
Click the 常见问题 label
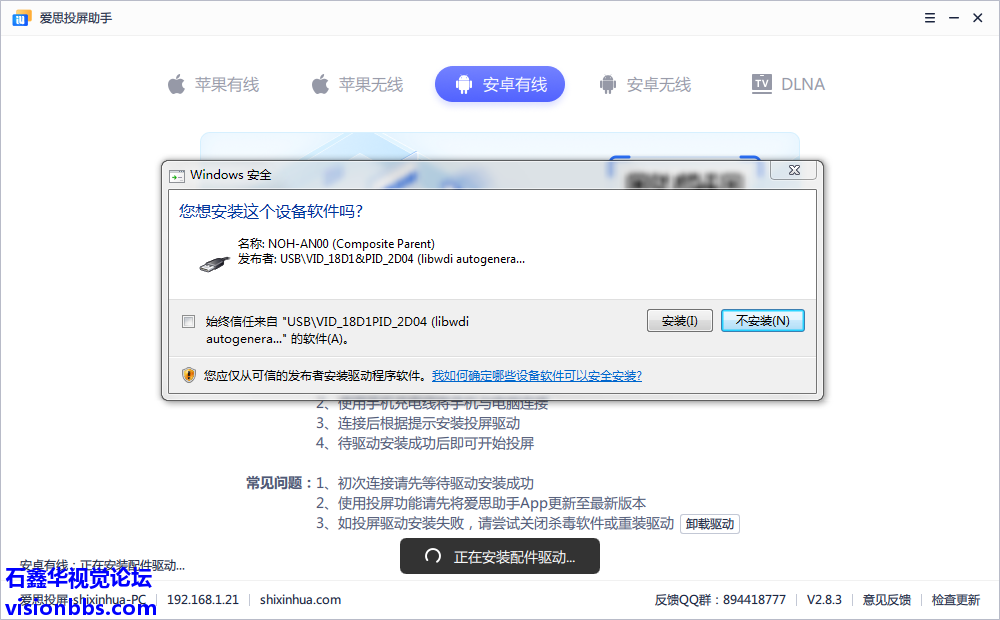[x=280, y=483]
